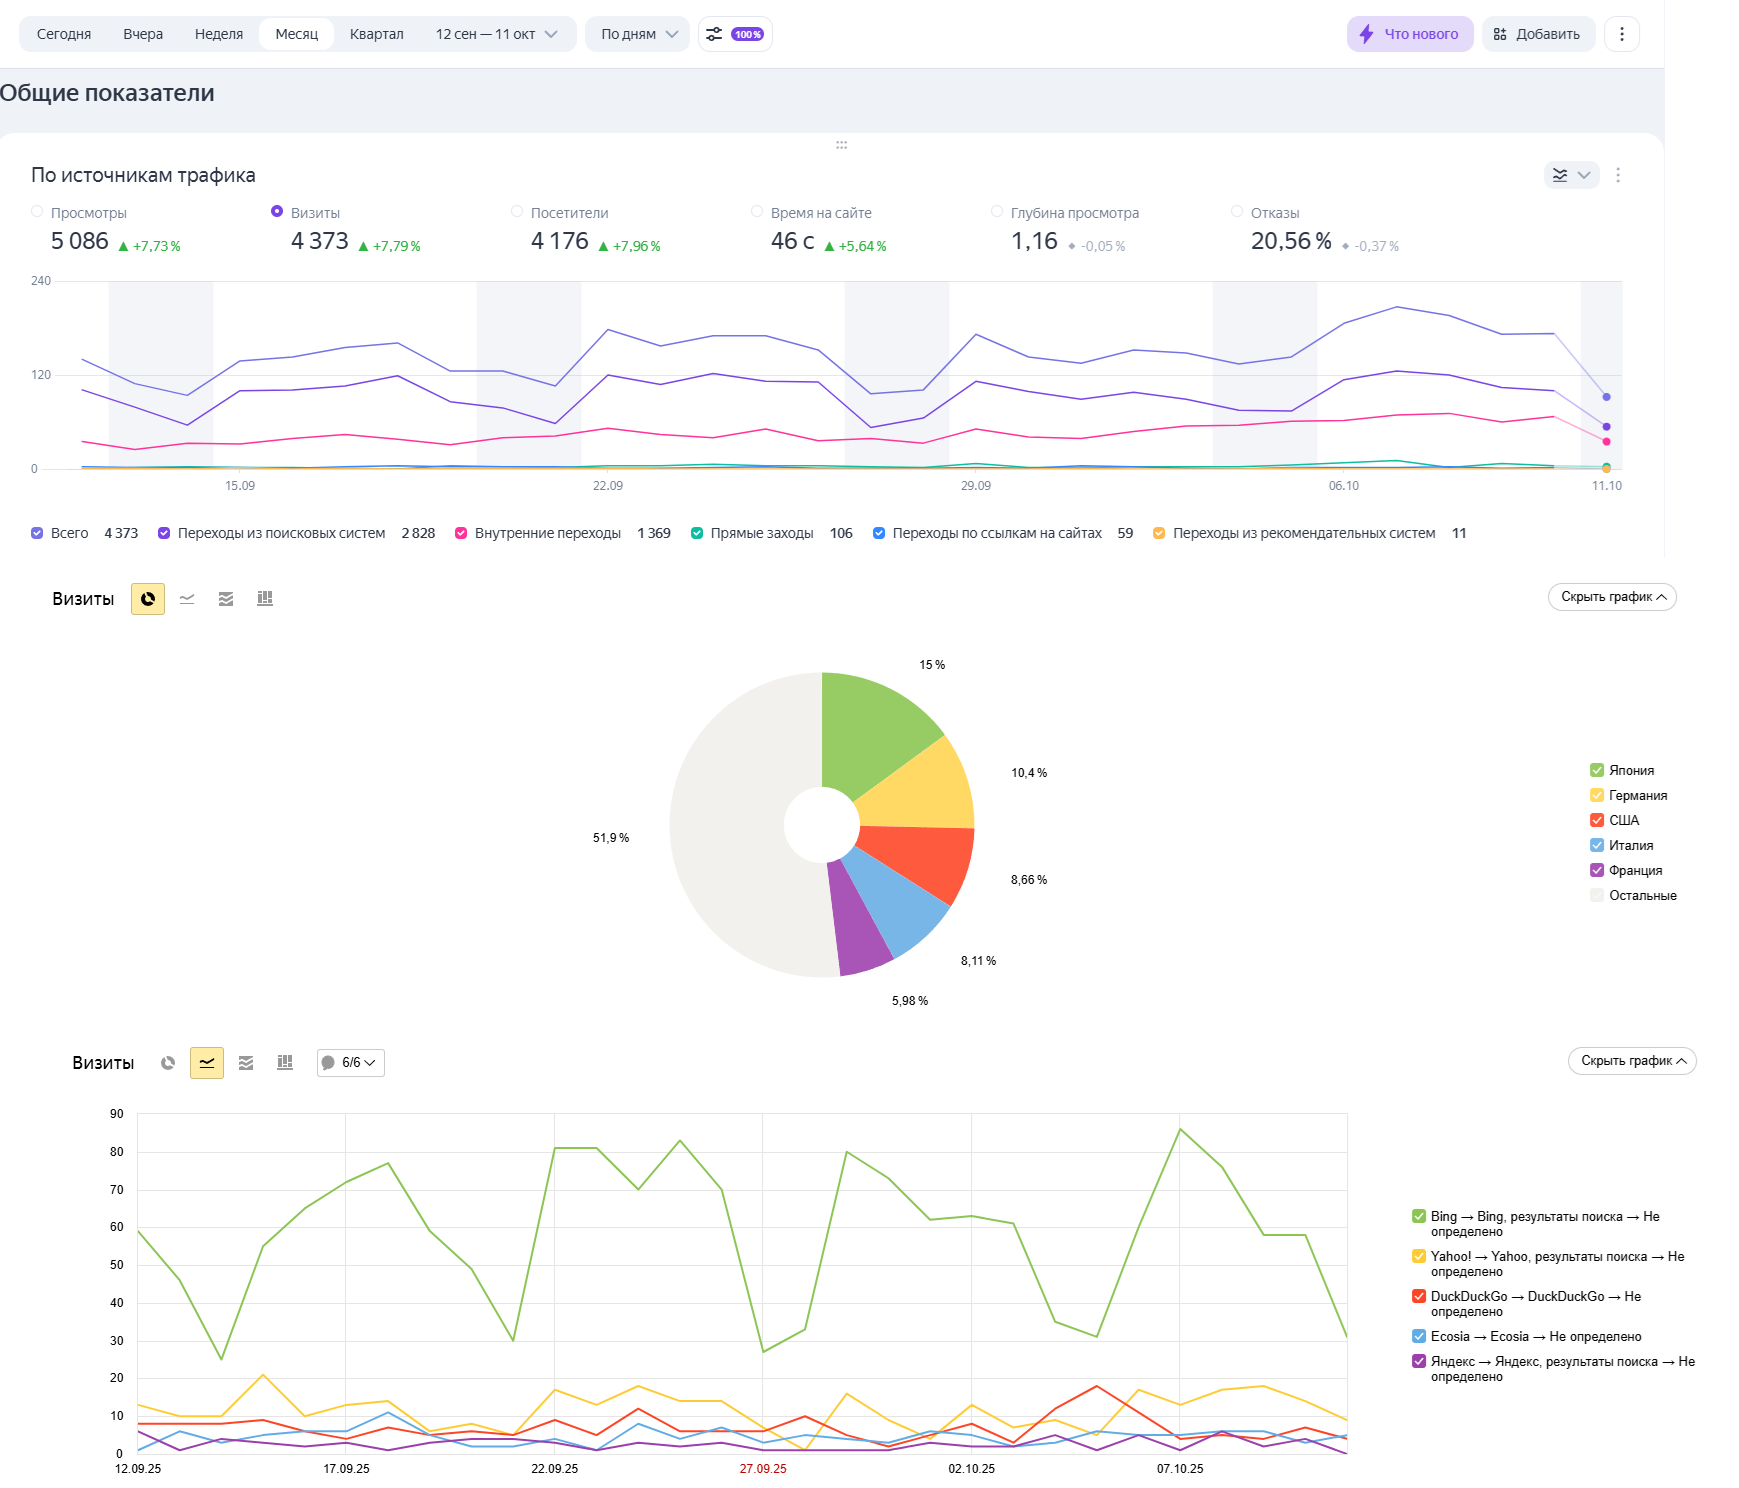The height and width of the screenshot is (1488, 1739).
Task: Uncheck the Япония legend checkbox
Action: (x=1597, y=770)
